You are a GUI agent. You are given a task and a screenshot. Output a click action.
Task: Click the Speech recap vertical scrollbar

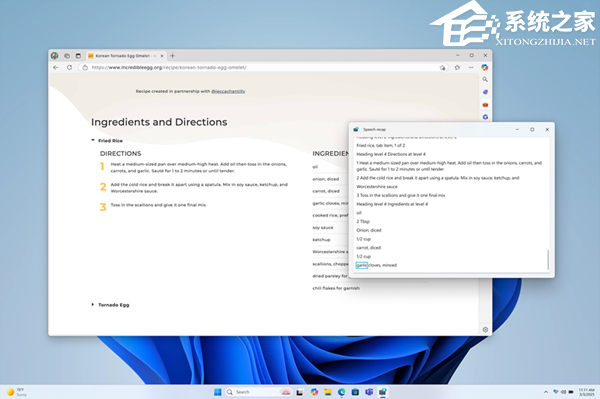pos(548,260)
